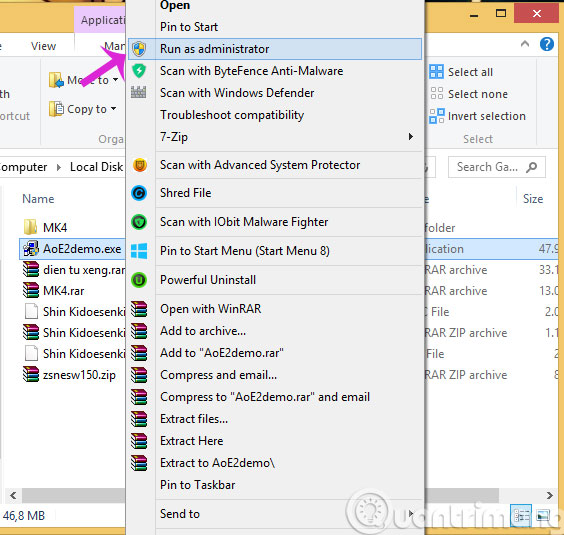Click Powerful Uninstall green U icon
The image size is (564, 535).
coord(139,280)
